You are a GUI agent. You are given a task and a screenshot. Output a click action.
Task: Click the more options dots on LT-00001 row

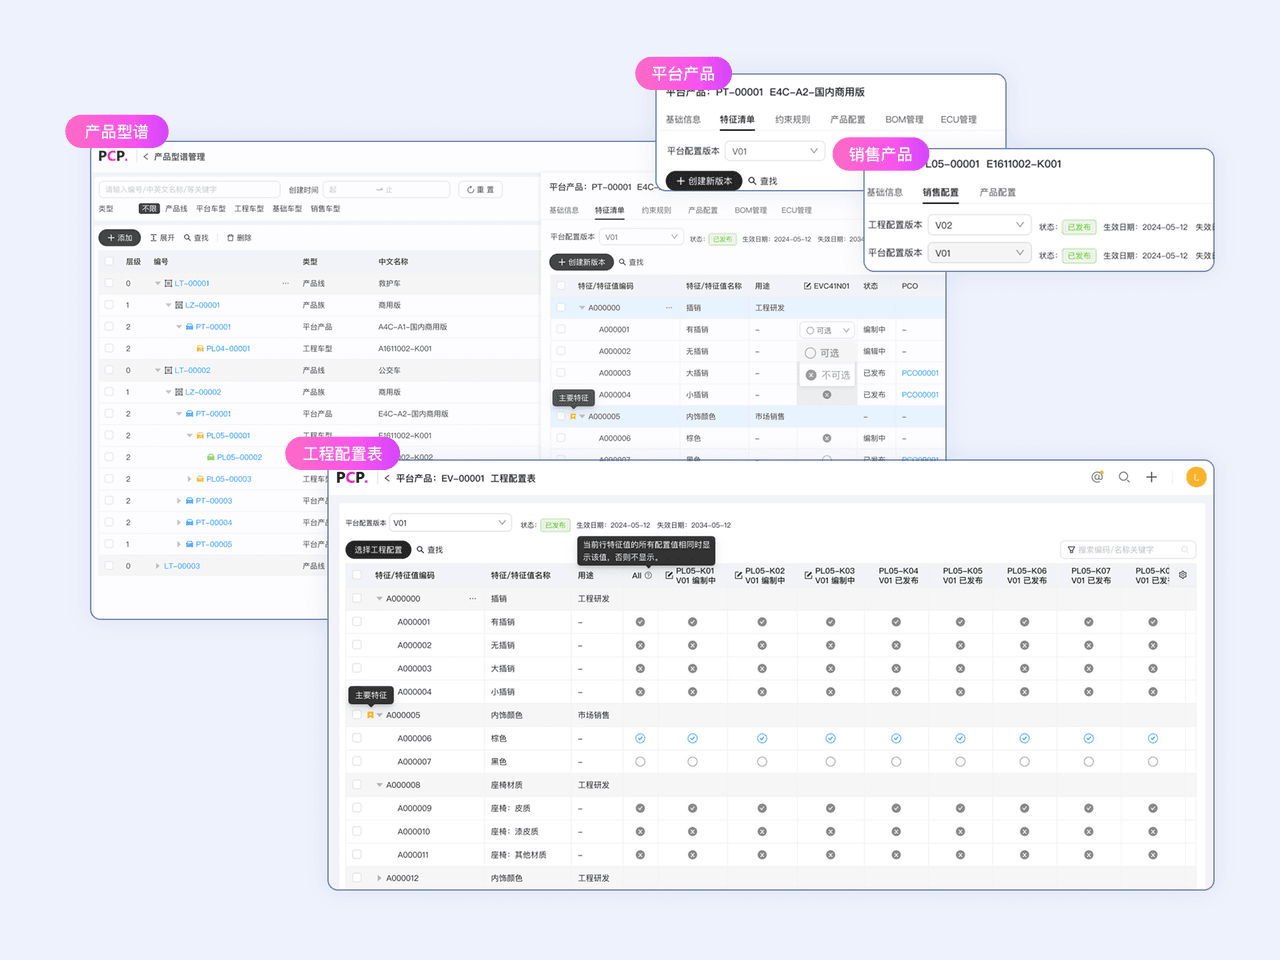(x=286, y=283)
